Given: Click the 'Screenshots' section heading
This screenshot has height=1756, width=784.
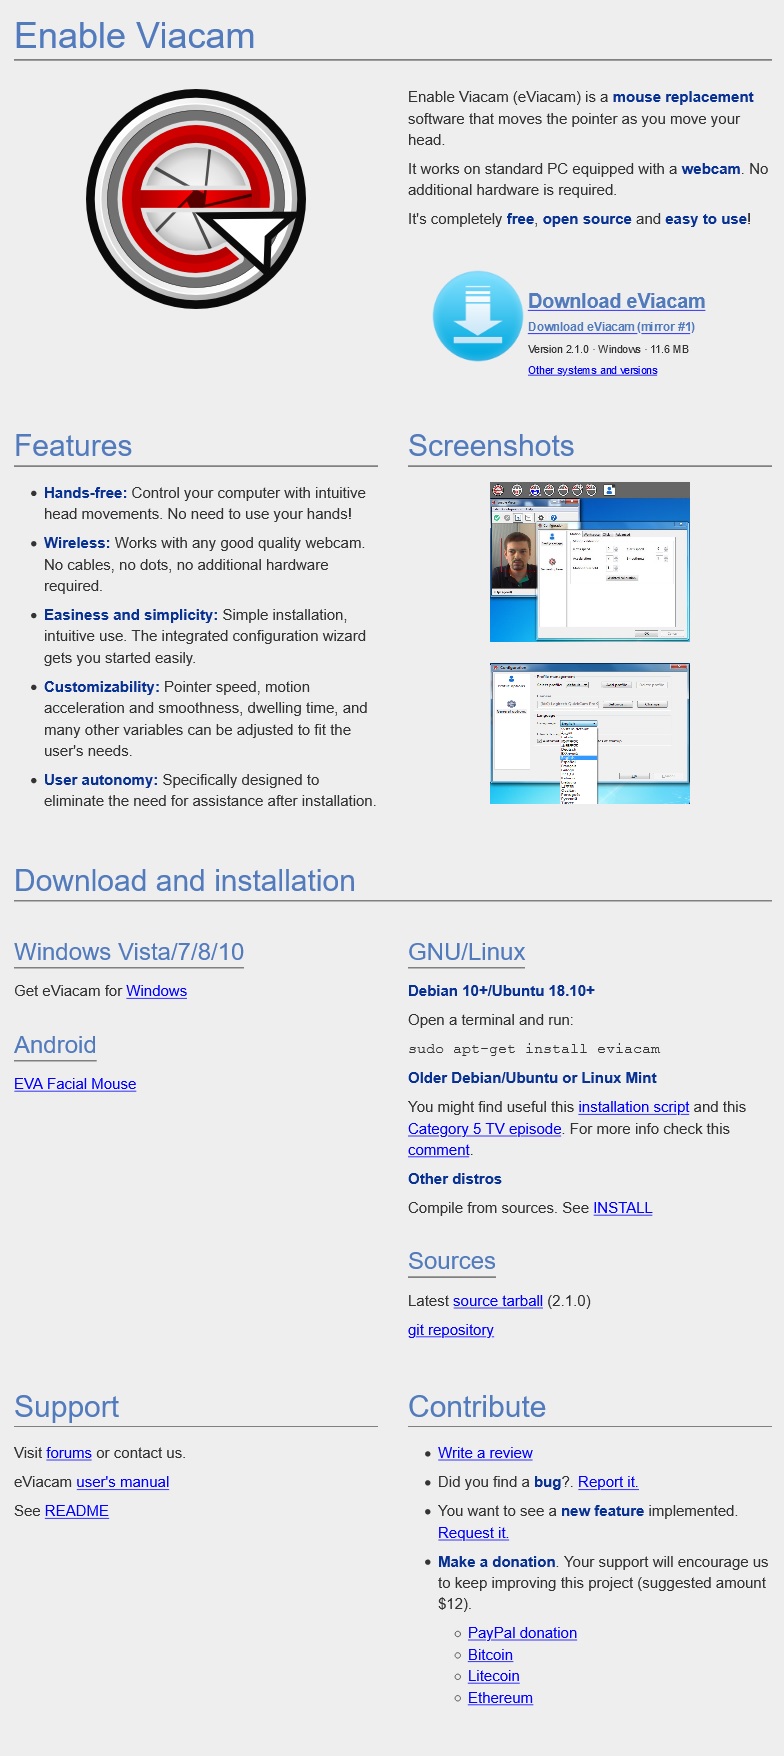Looking at the screenshot, I should coord(491,446).
